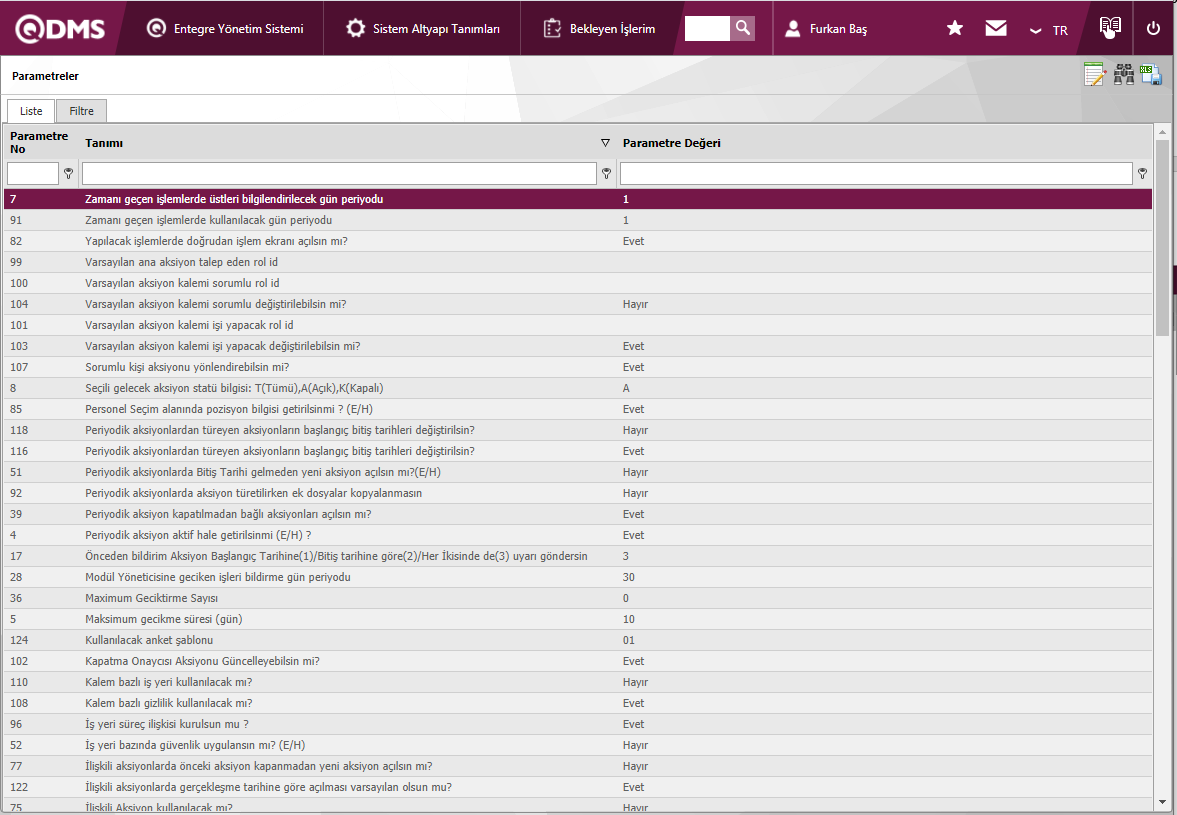Open messages with the envelope icon
Image resolution: width=1177 pixels, height=815 pixels.
pos(996,29)
